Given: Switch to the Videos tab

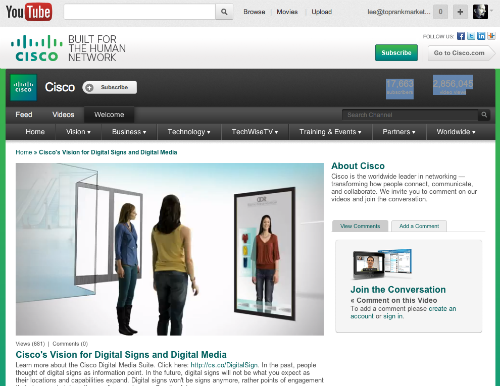Looking at the screenshot, I should [63, 115].
